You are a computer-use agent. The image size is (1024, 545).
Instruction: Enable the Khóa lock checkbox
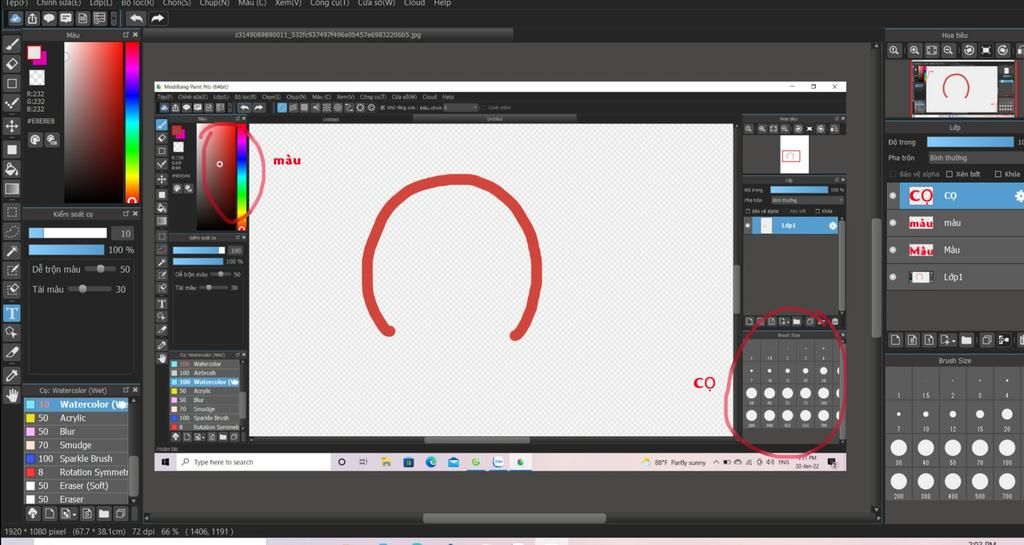(x=998, y=174)
